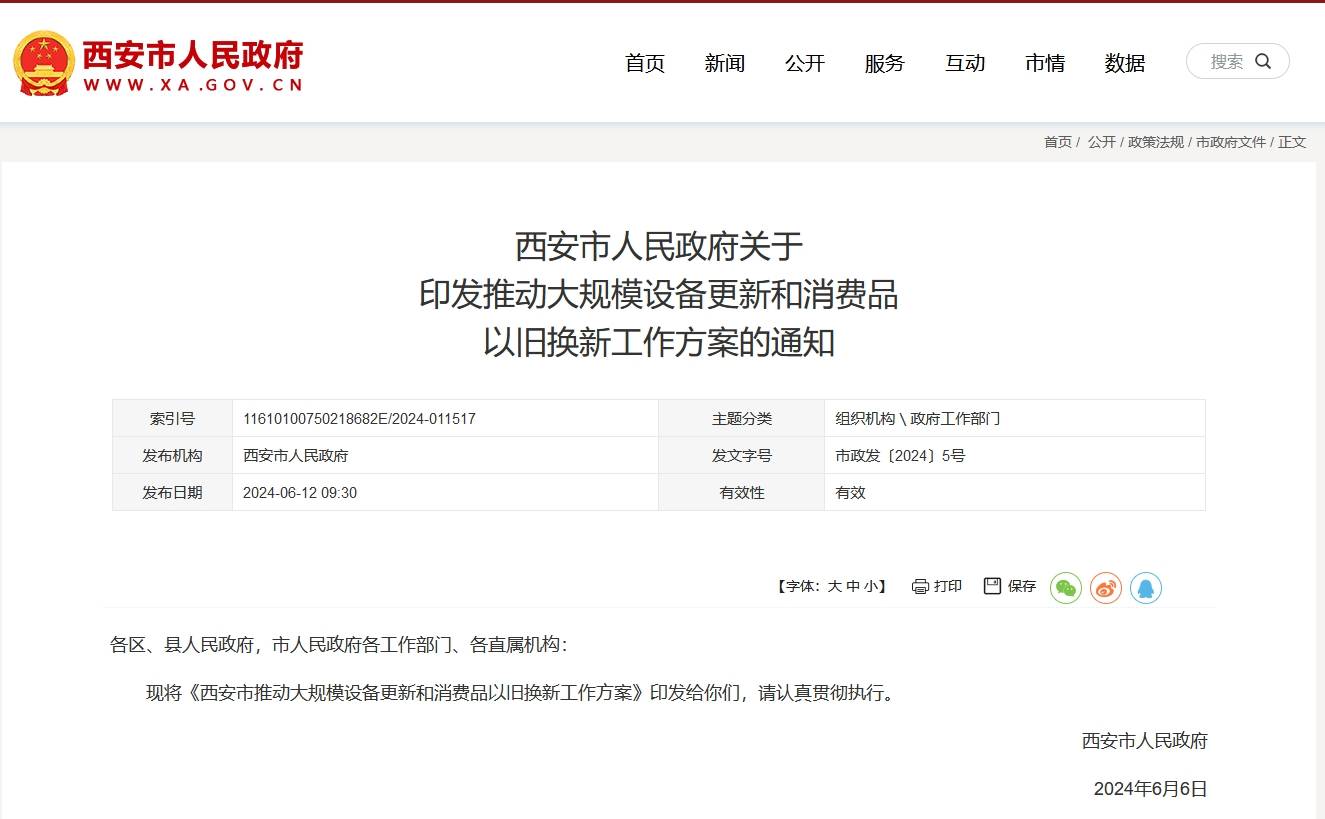
Task: Set font size to 小
Action: tap(872, 587)
